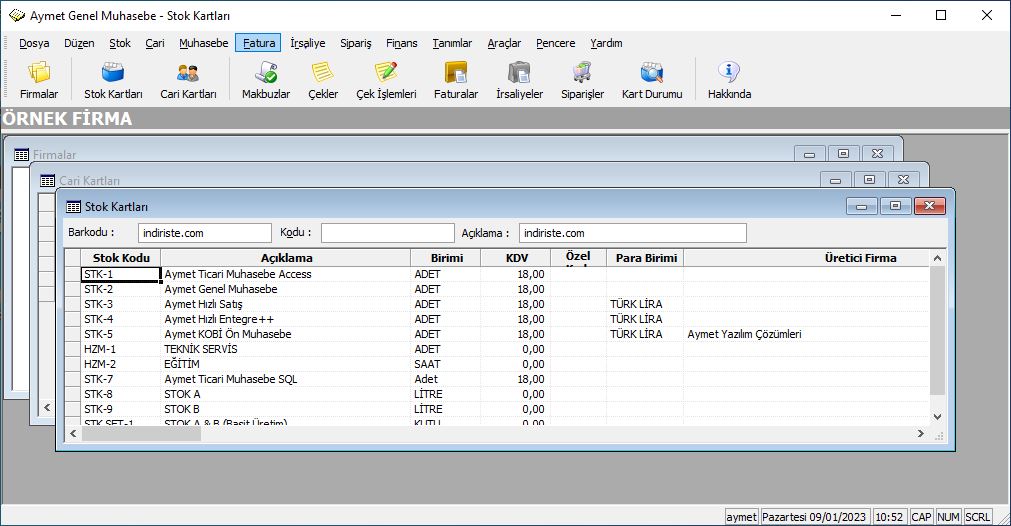Click the Stok Kartları window table icon

pyautogui.click(x=74, y=207)
